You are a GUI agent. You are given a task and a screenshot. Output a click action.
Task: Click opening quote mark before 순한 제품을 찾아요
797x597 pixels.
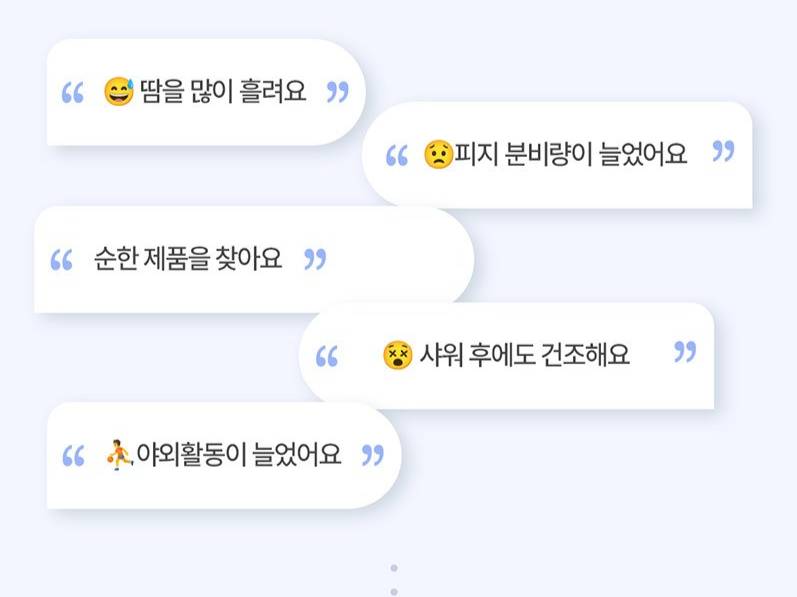coord(61,261)
